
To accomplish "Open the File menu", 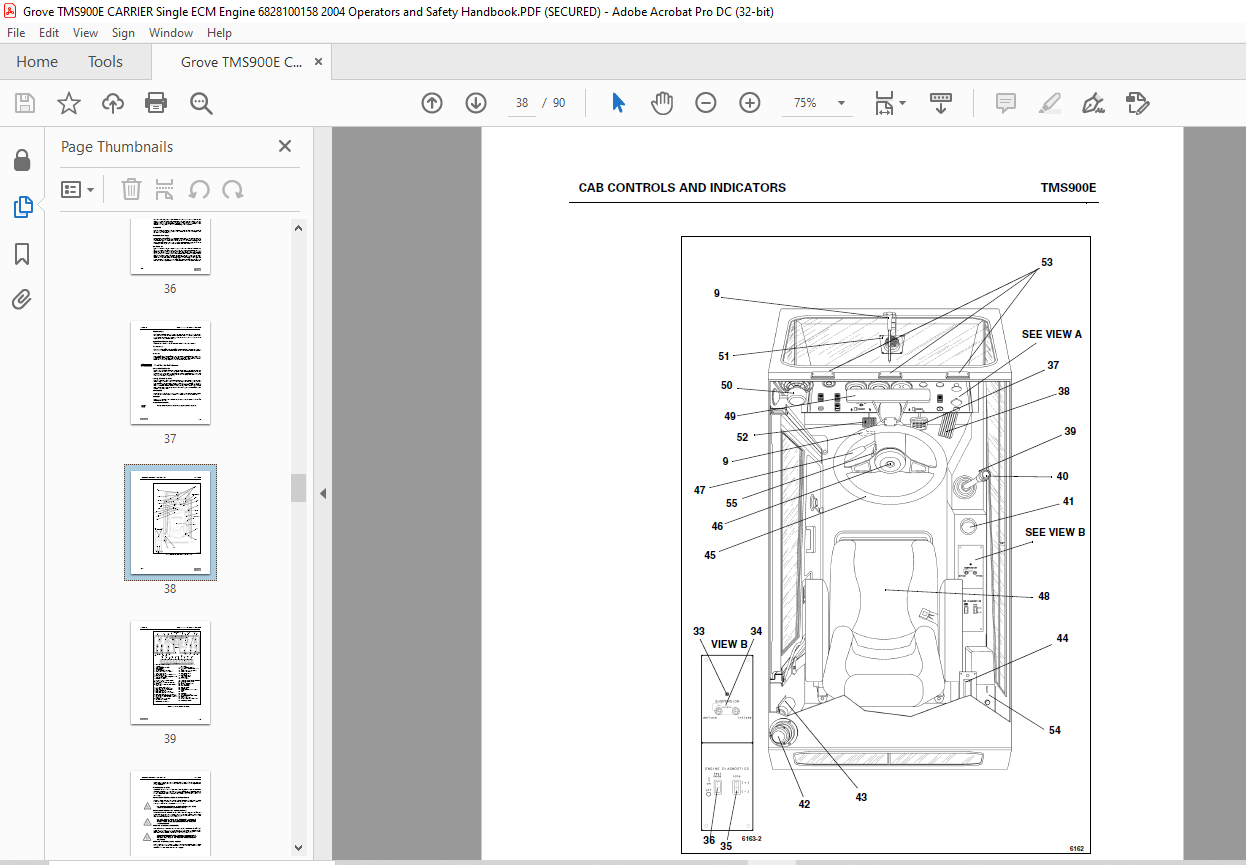I will [x=16, y=33].
